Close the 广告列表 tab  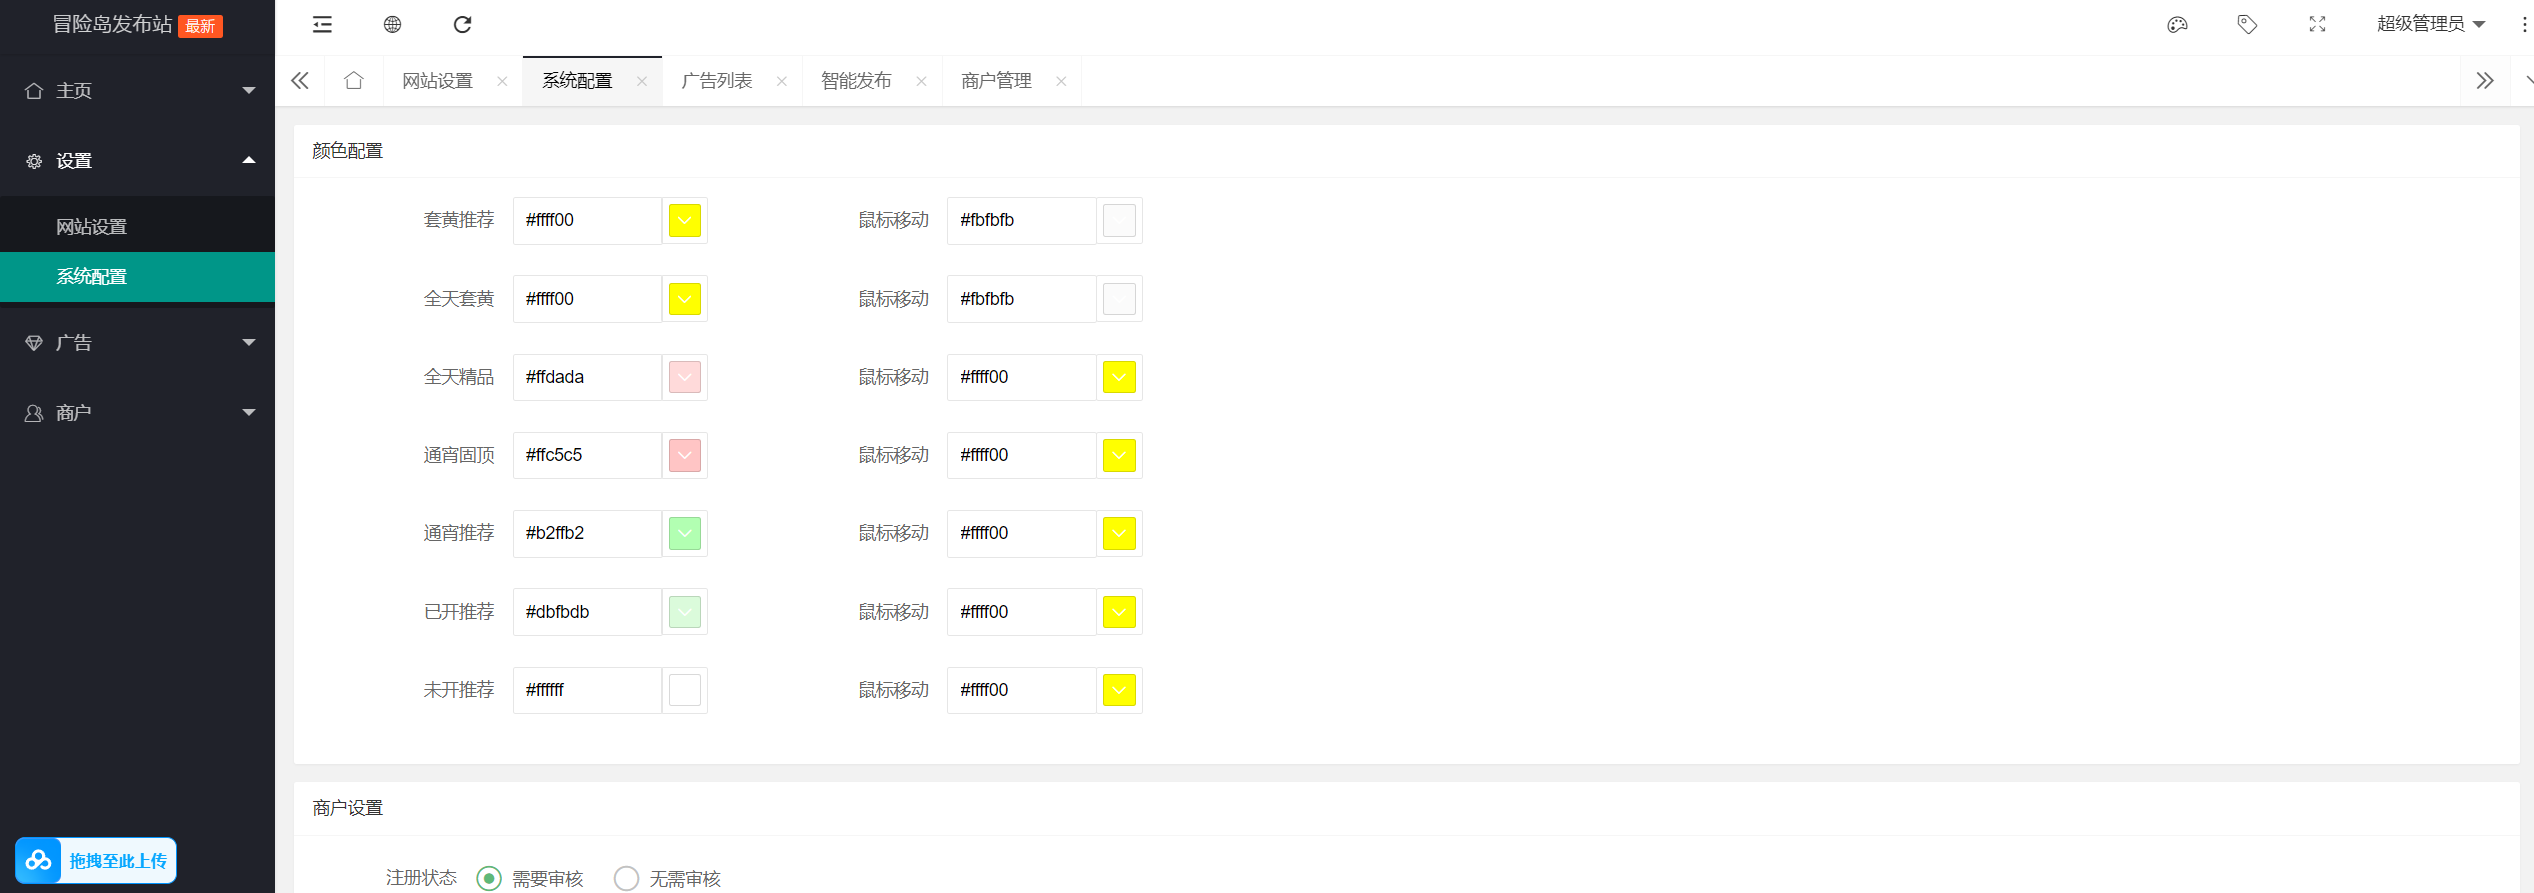pyautogui.click(x=782, y=82)
